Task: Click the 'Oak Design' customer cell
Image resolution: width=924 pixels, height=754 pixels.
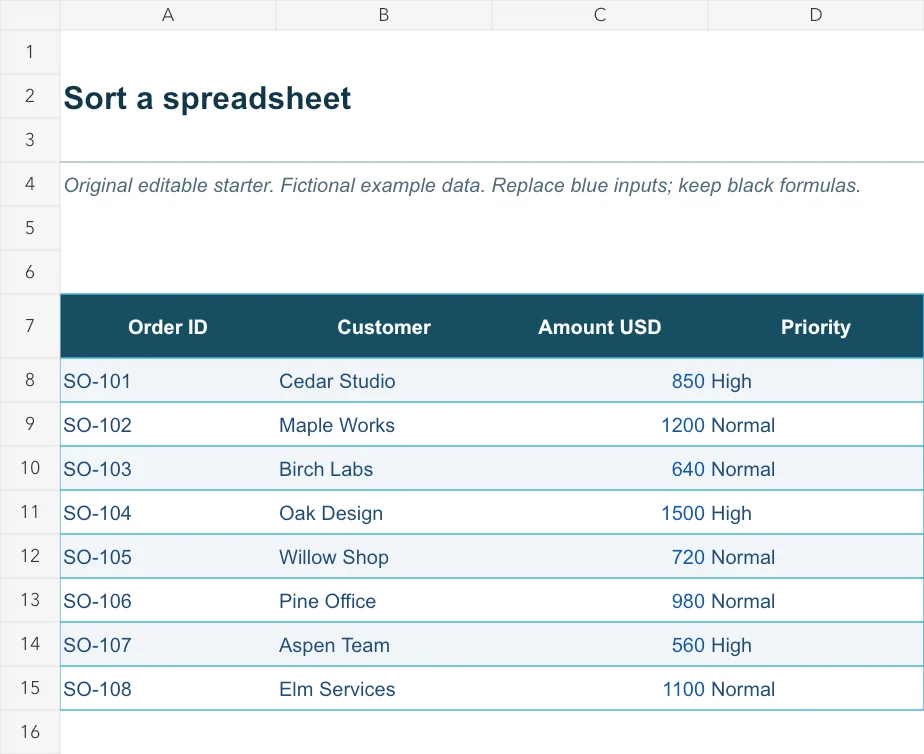Action: pyautogui.click(x=384, y=512)
